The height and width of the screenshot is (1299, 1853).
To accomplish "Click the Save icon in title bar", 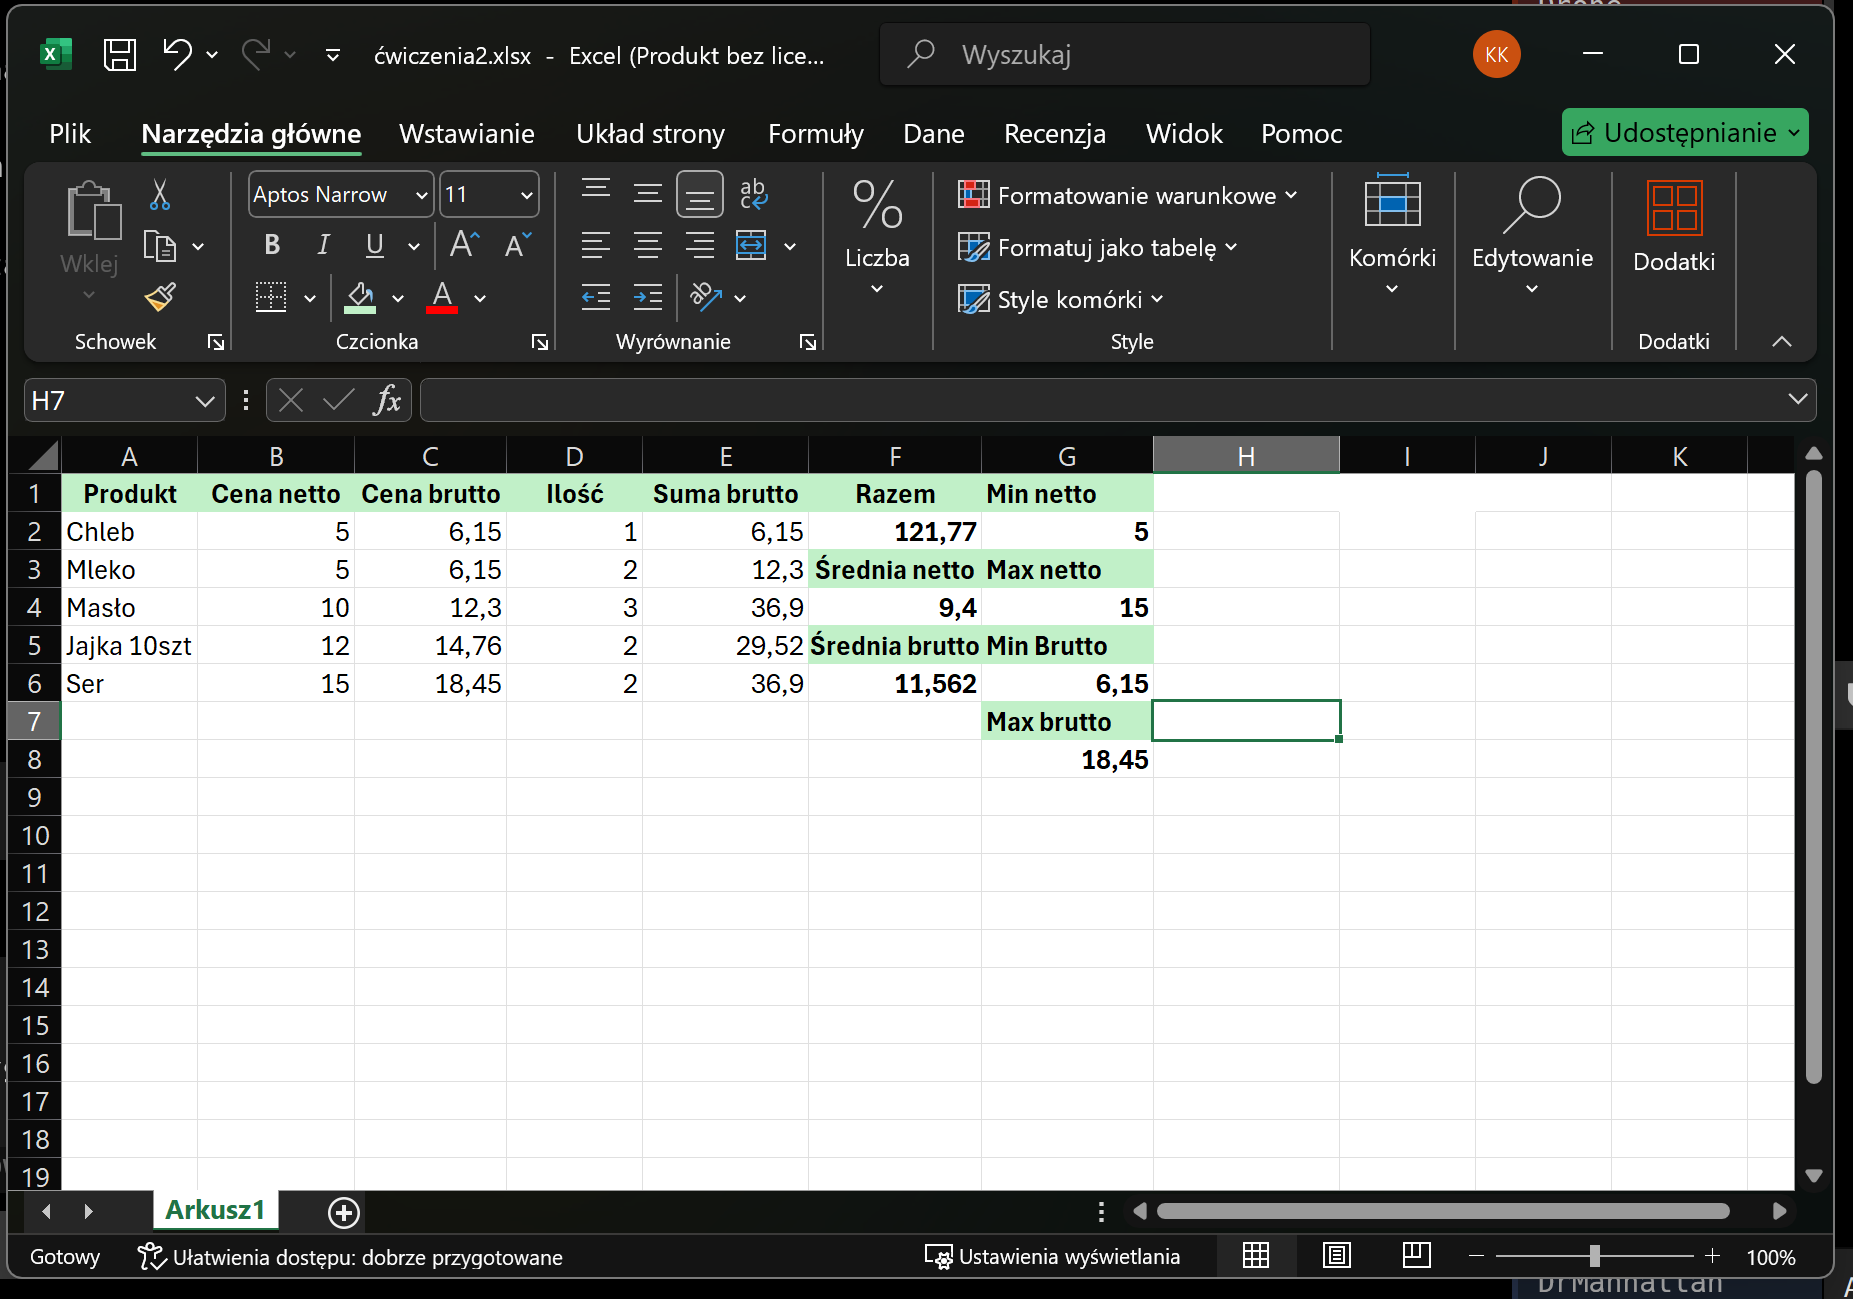I will pyautogui.click(x=120, y=55).
